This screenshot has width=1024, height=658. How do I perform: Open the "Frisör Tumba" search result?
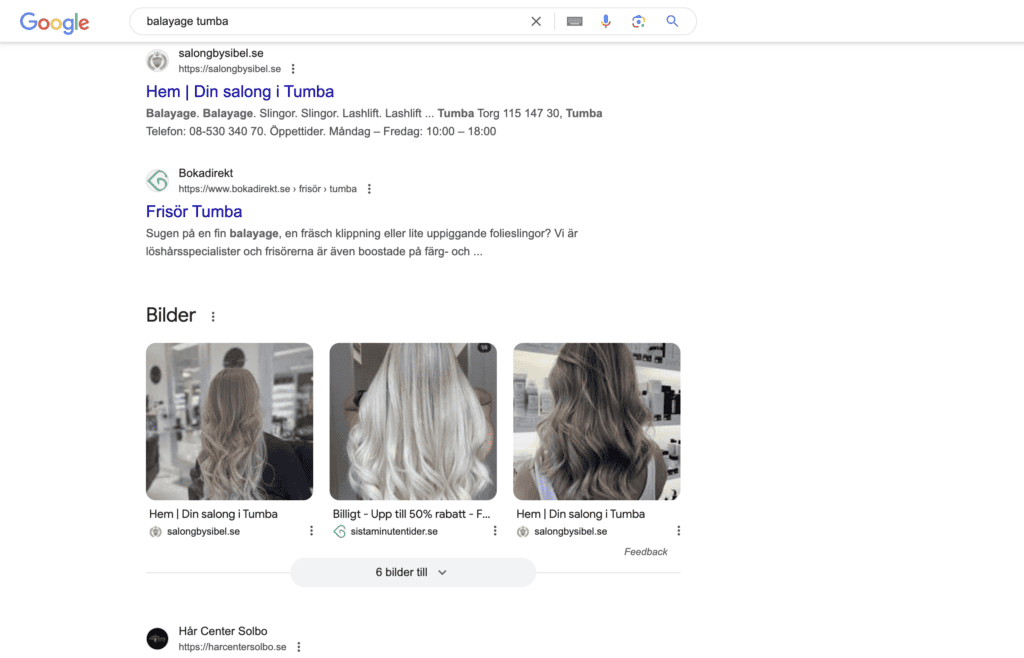[194, 212]
